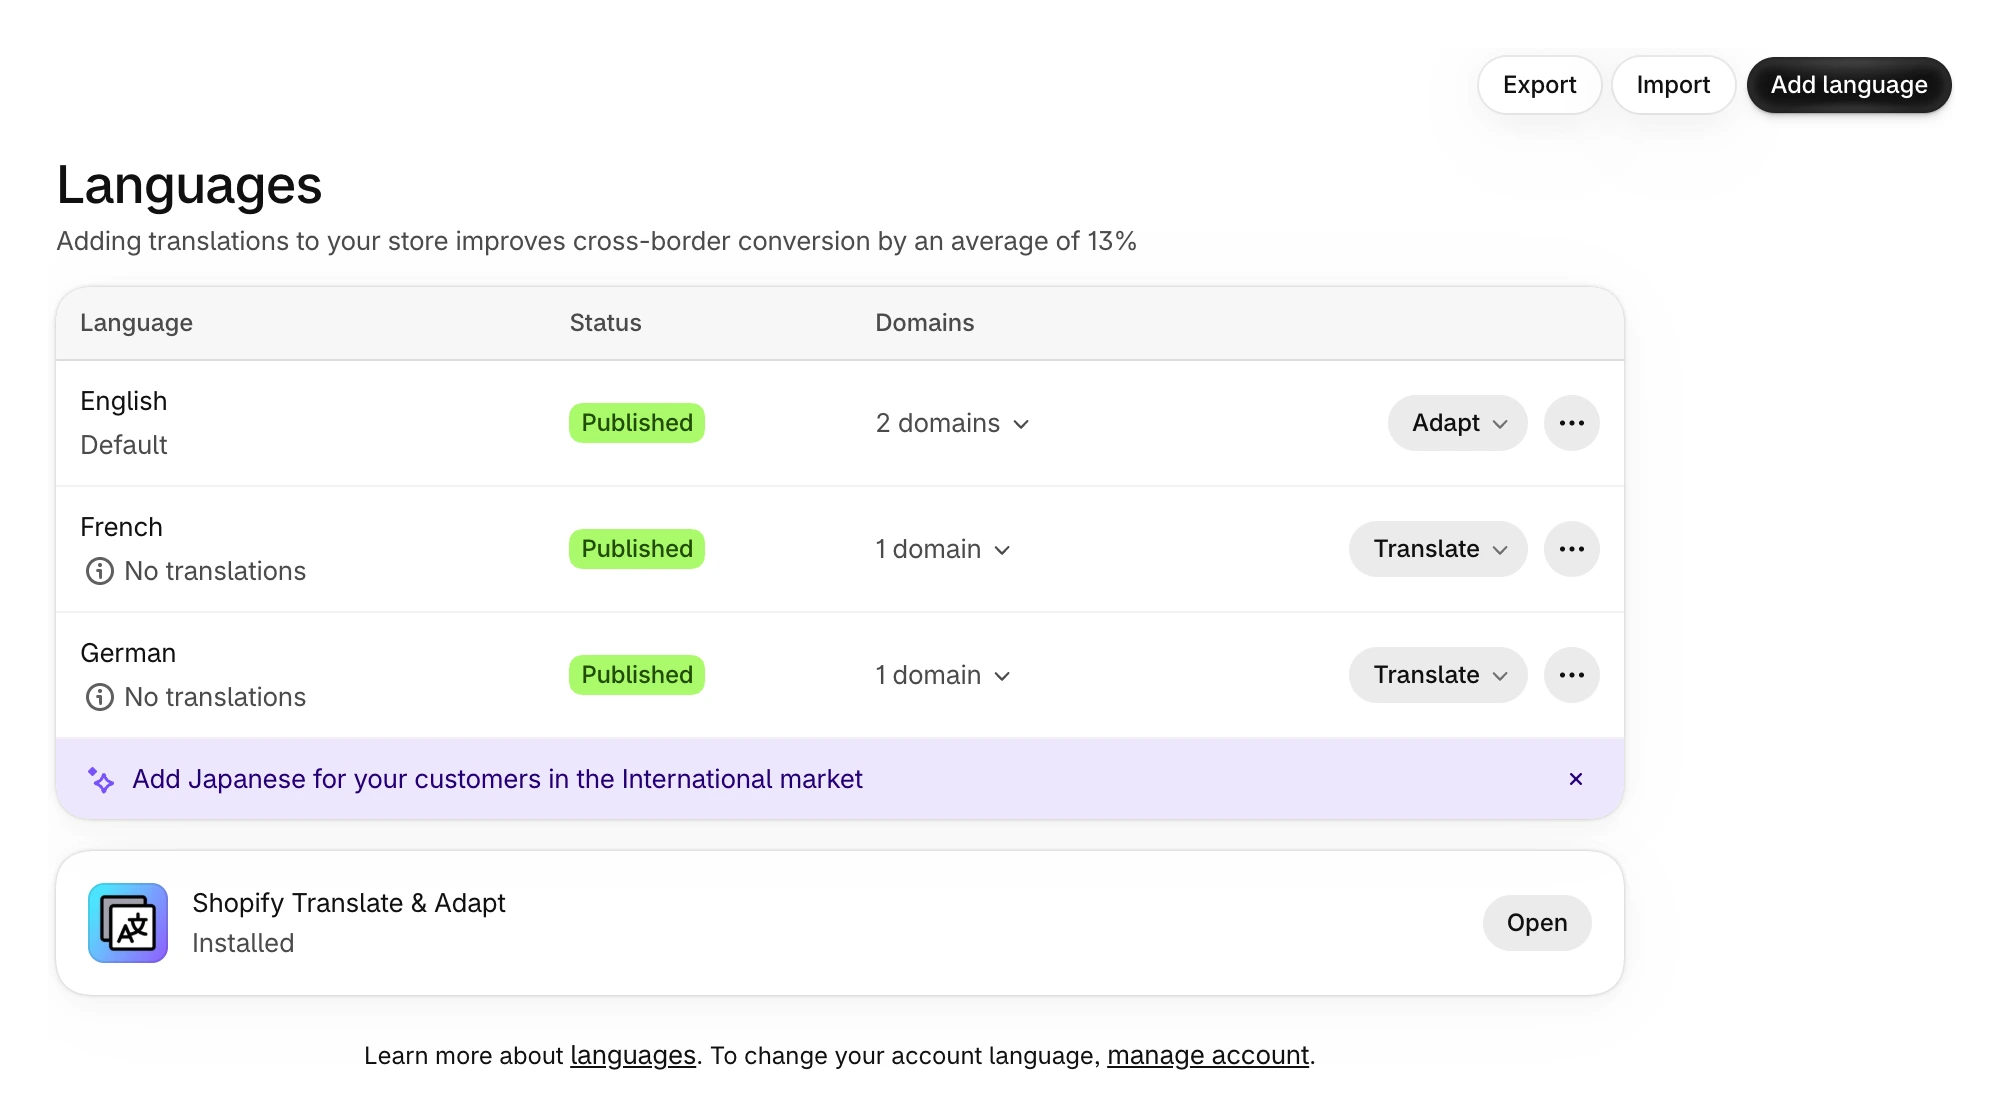Select the English language name

point(123,401)
